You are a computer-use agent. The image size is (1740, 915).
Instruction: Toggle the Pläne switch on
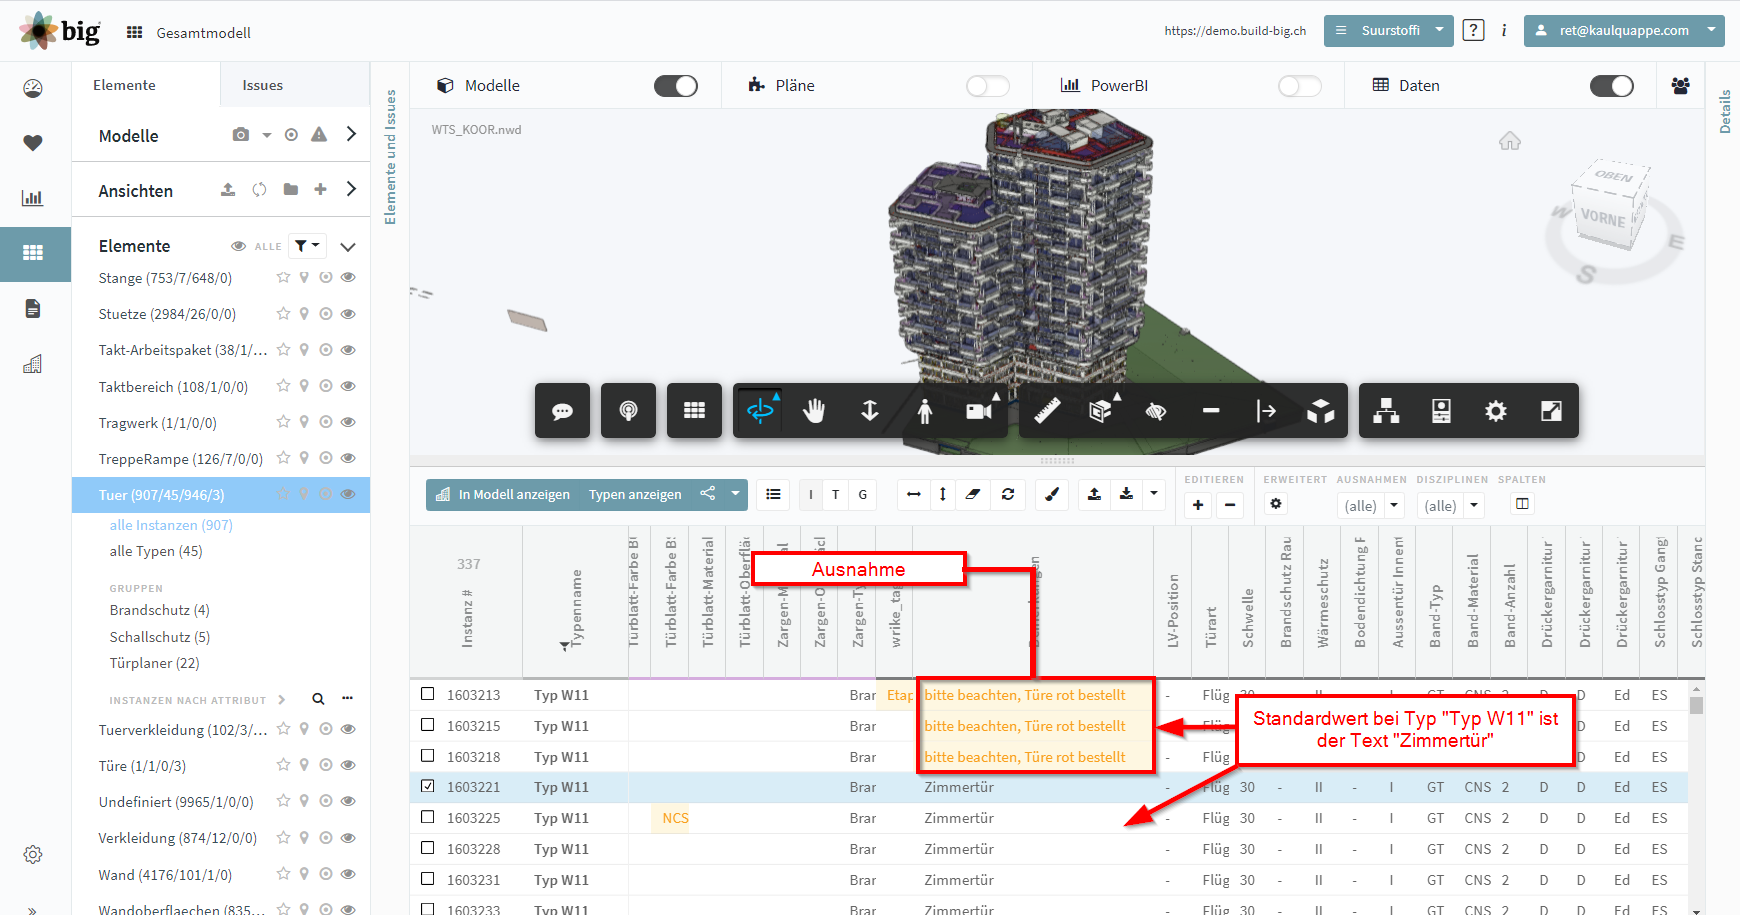click(988, 86)
